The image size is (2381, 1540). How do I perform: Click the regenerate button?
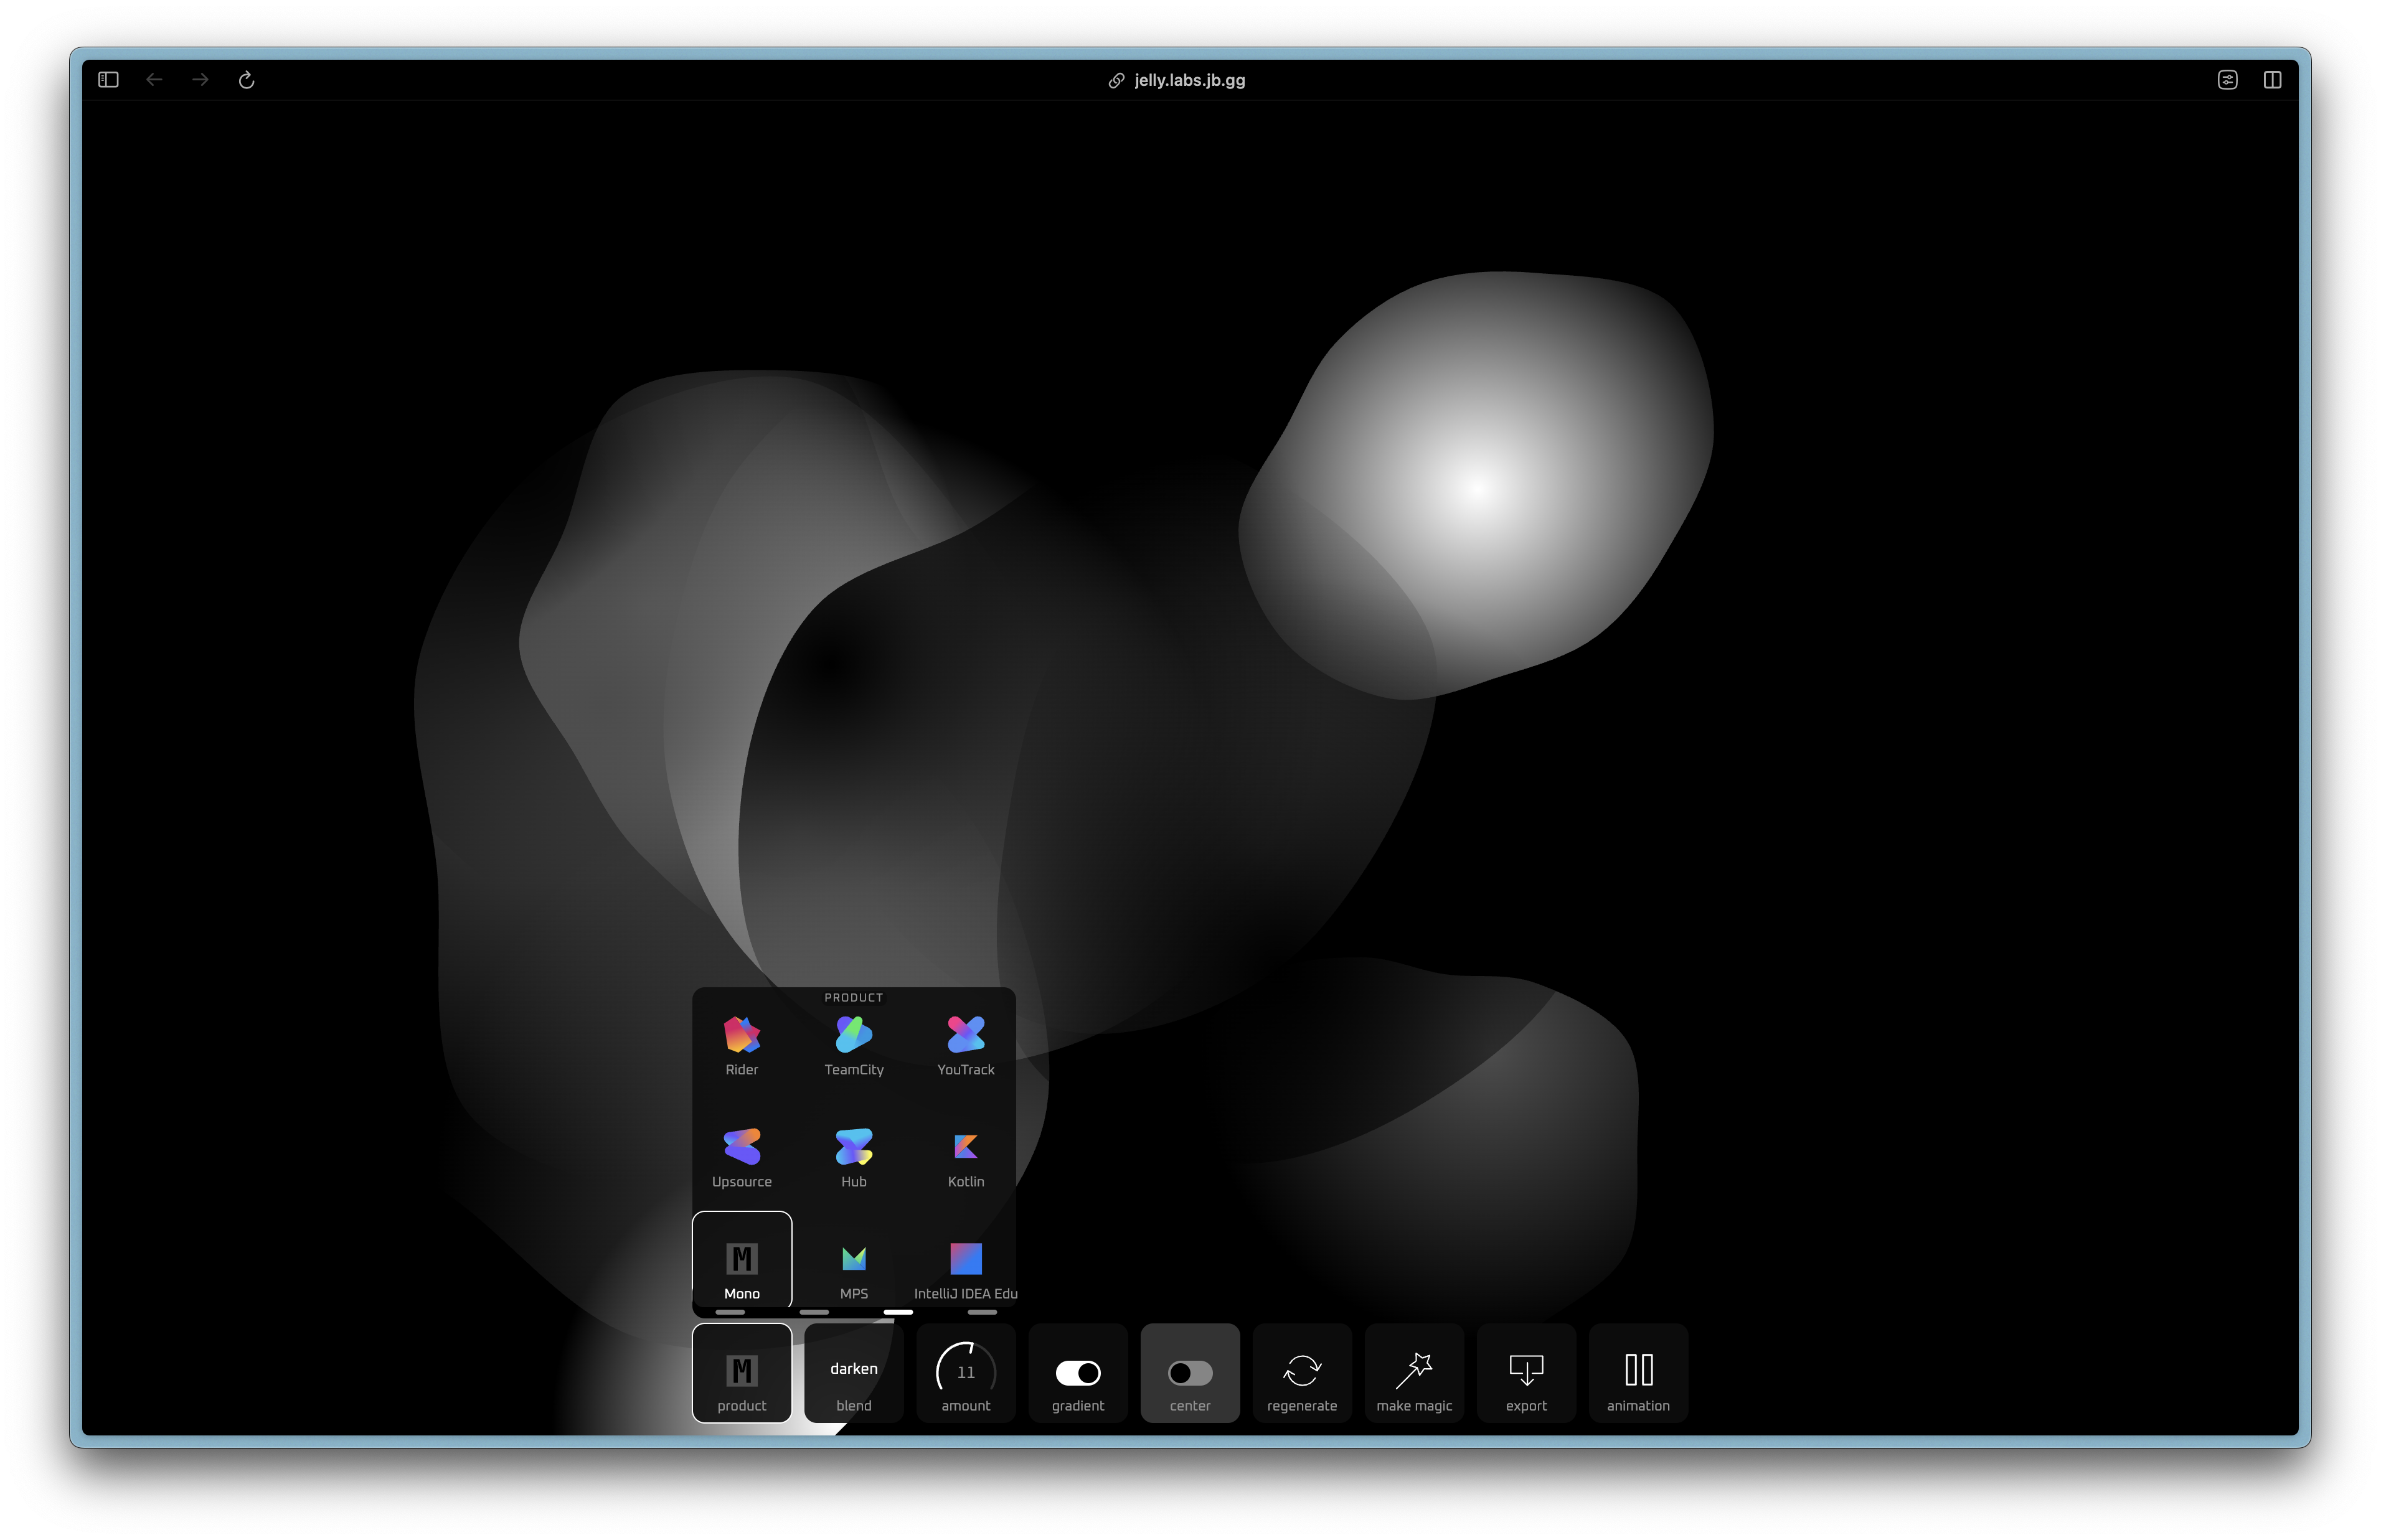tap(1301, 1372)
